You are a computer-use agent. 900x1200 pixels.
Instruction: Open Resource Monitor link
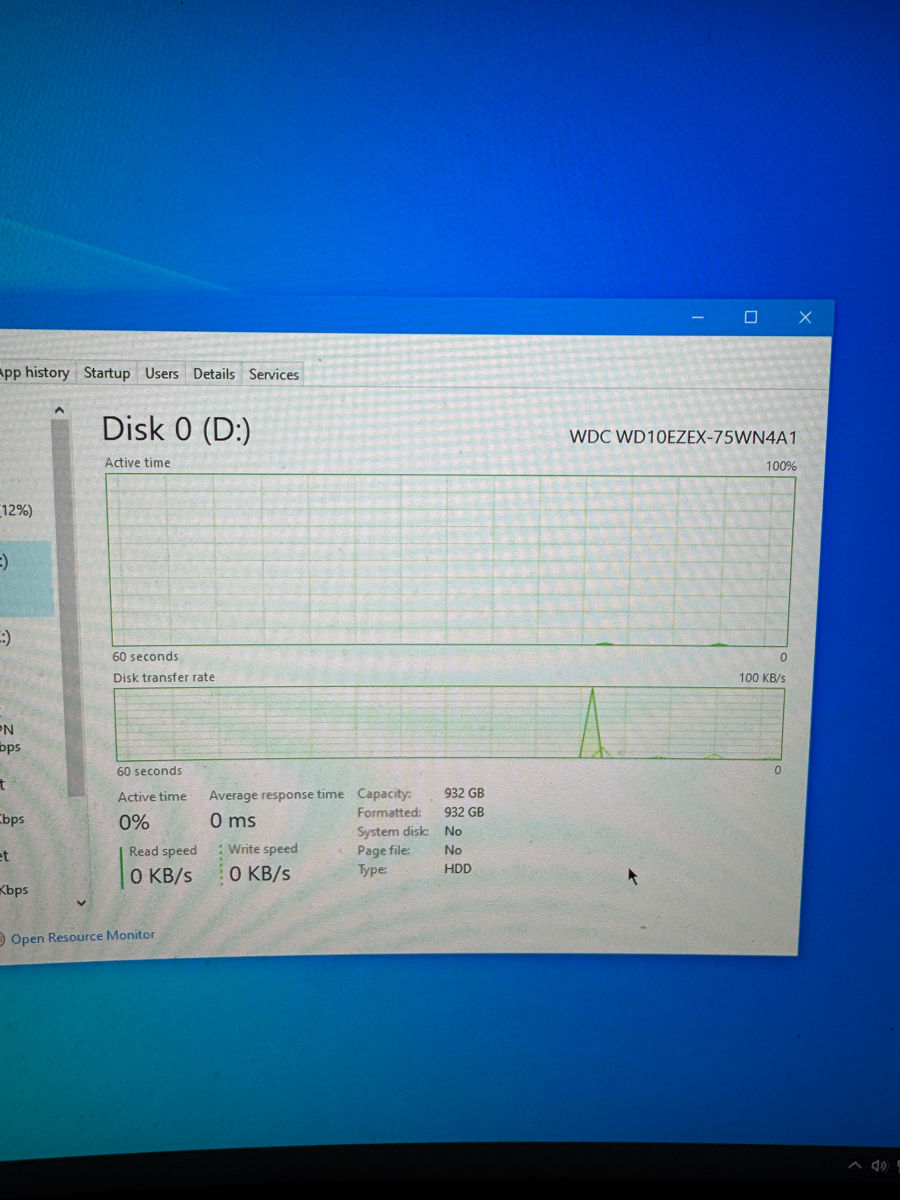(83, 936)
